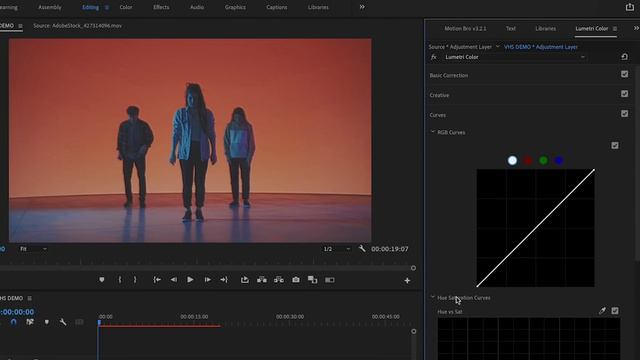Open the Program monitor panel menu icon
The height and width of the screenshot is (360, 640).
[20, 26]
